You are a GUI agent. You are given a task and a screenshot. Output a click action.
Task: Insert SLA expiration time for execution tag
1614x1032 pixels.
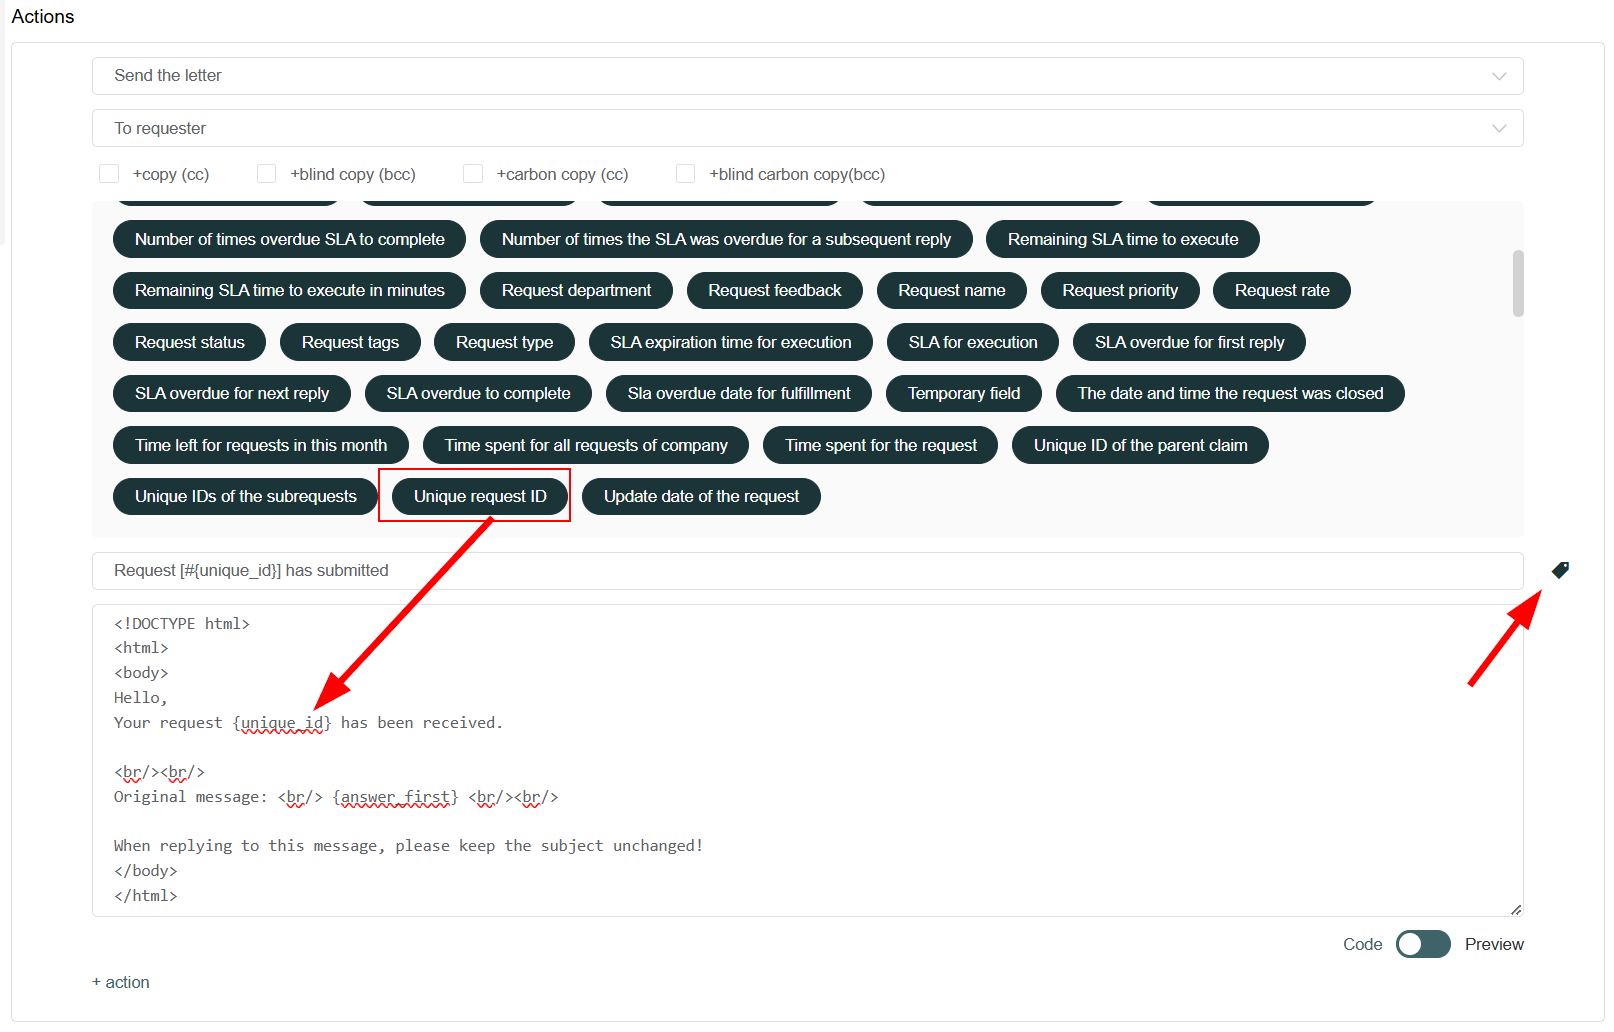731,342
